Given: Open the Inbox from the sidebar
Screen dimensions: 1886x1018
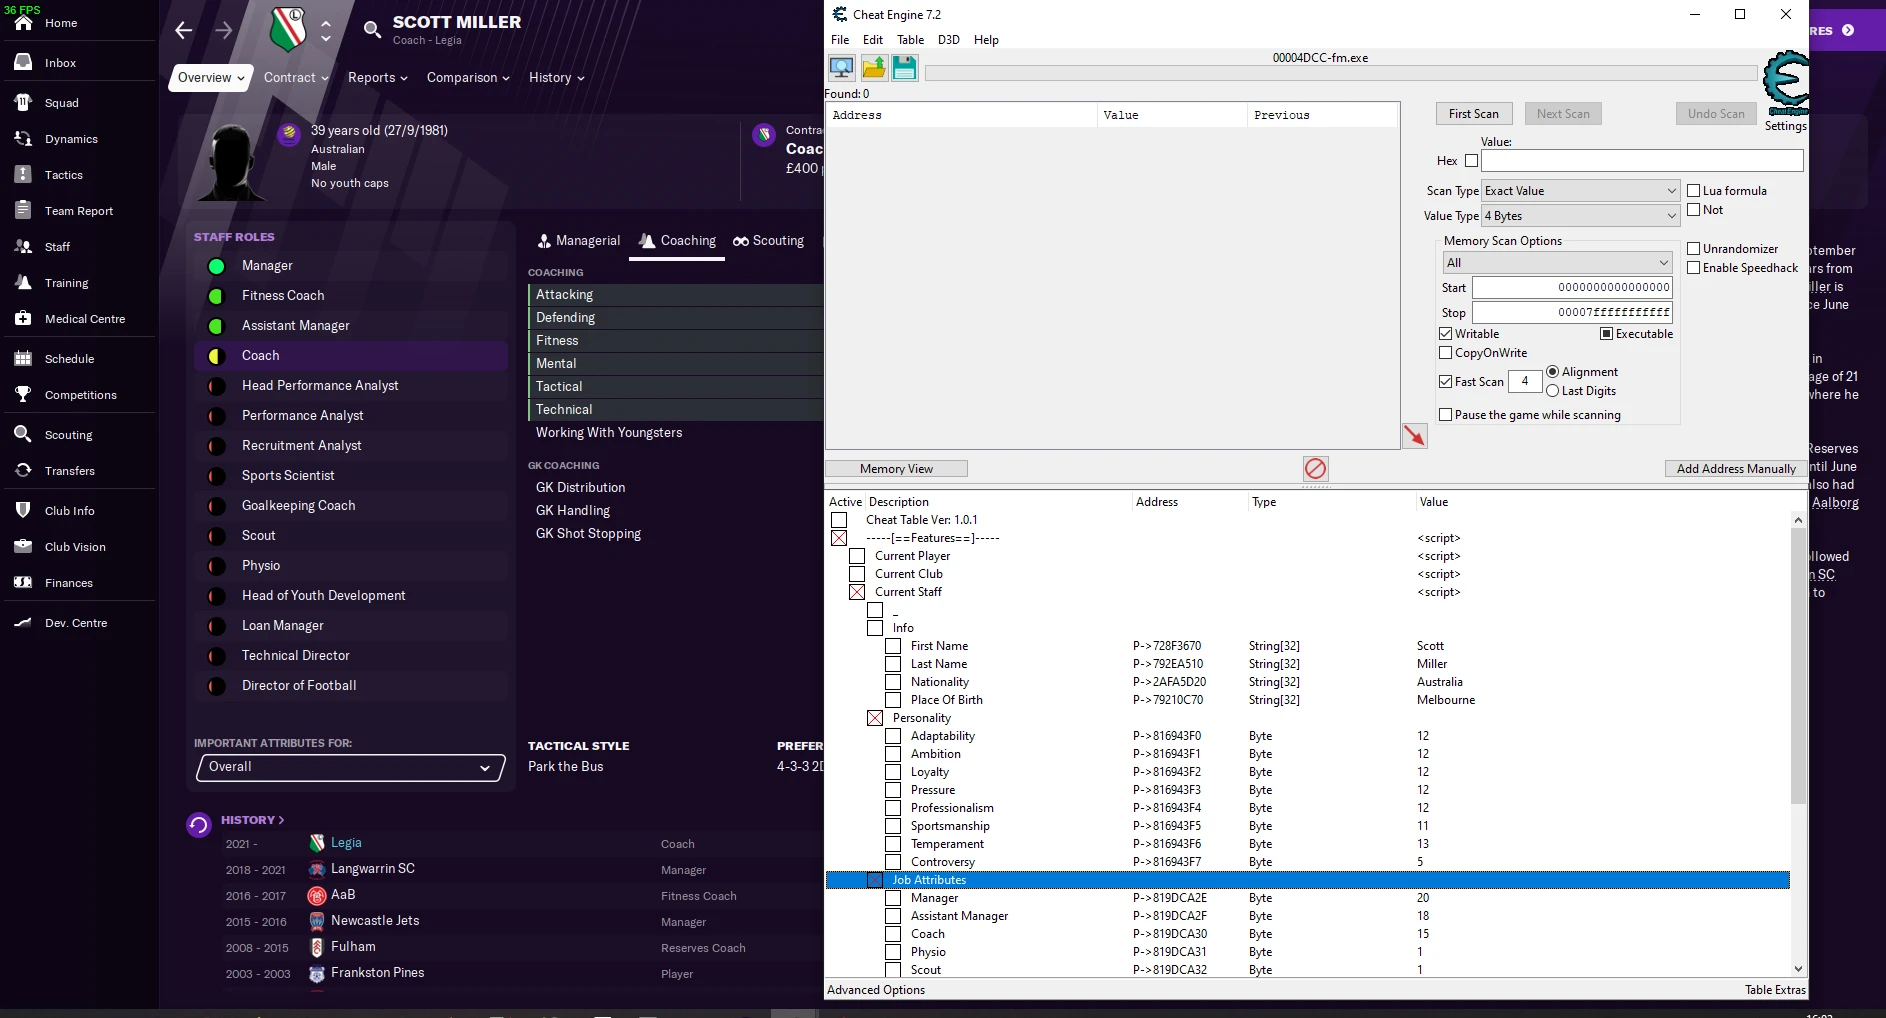Looking at the screenshot, I should click(60, 63).
